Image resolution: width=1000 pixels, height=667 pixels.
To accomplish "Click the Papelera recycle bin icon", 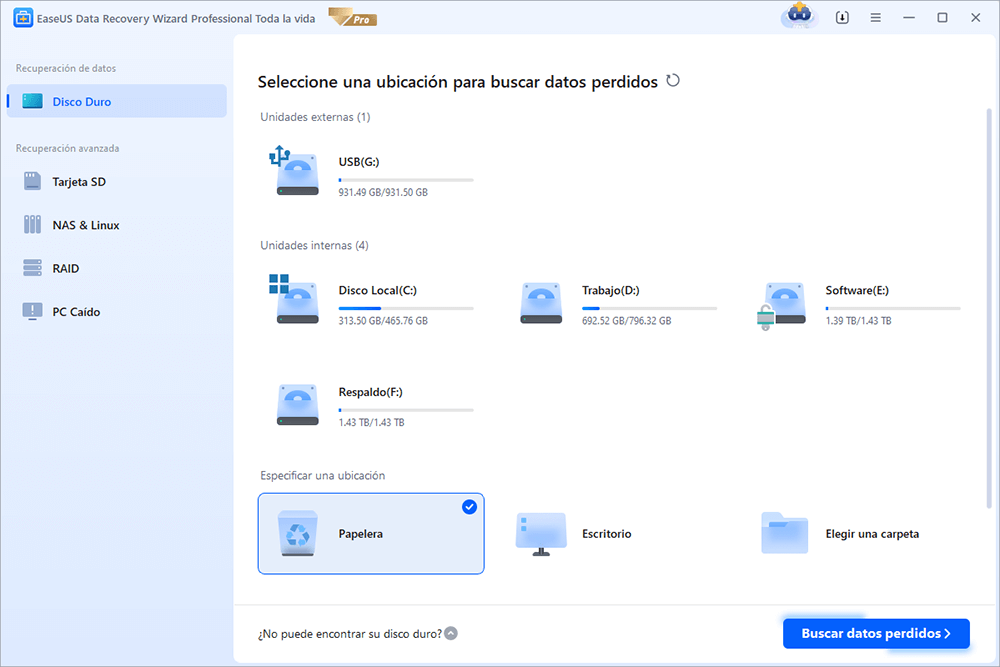I will coord(298,533).
